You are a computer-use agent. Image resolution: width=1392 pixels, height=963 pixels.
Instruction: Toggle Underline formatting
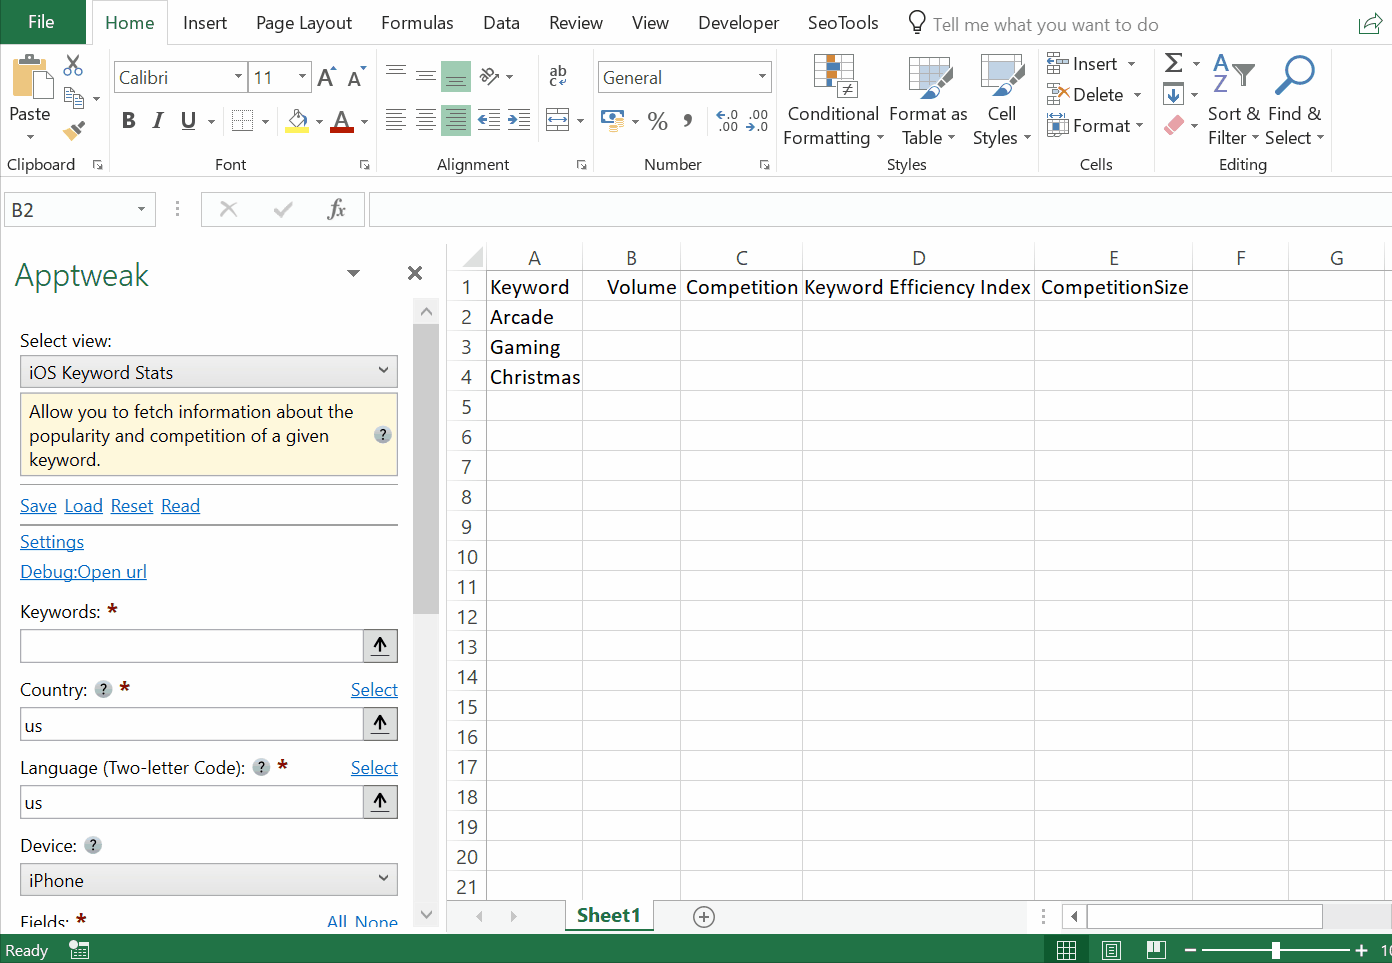[x=188, y=121]
